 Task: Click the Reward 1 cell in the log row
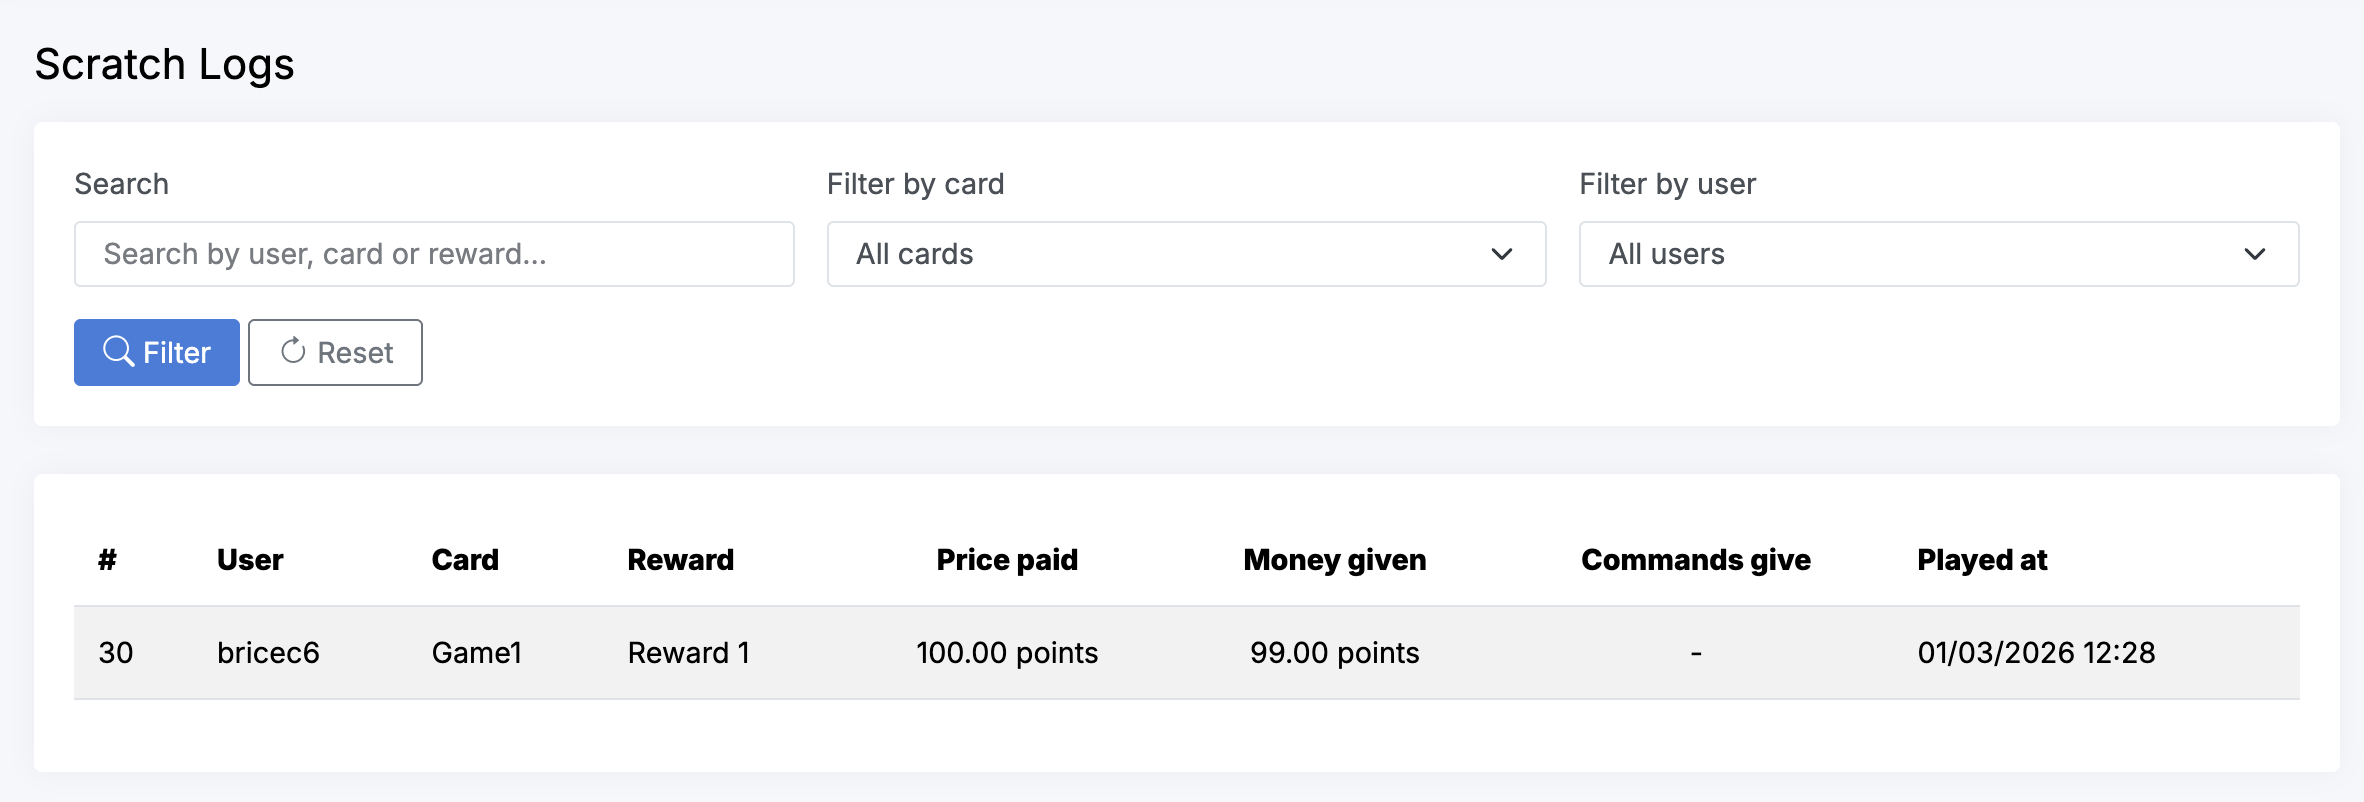[688, 653]
